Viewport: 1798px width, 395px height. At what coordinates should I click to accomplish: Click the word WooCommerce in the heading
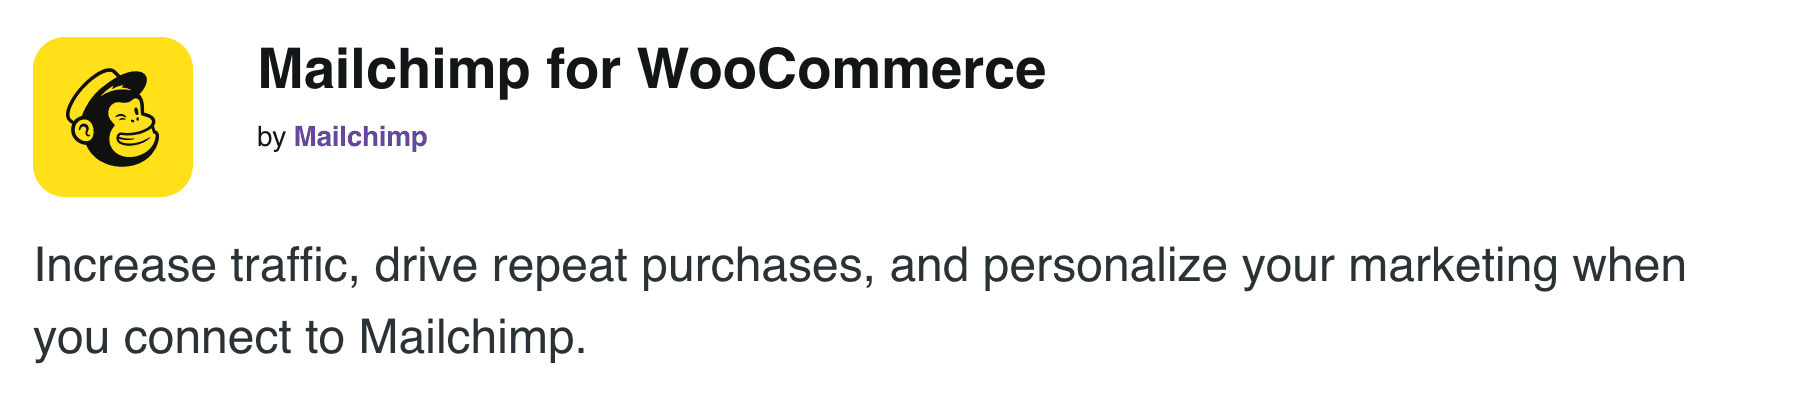(x=841, y=69)
